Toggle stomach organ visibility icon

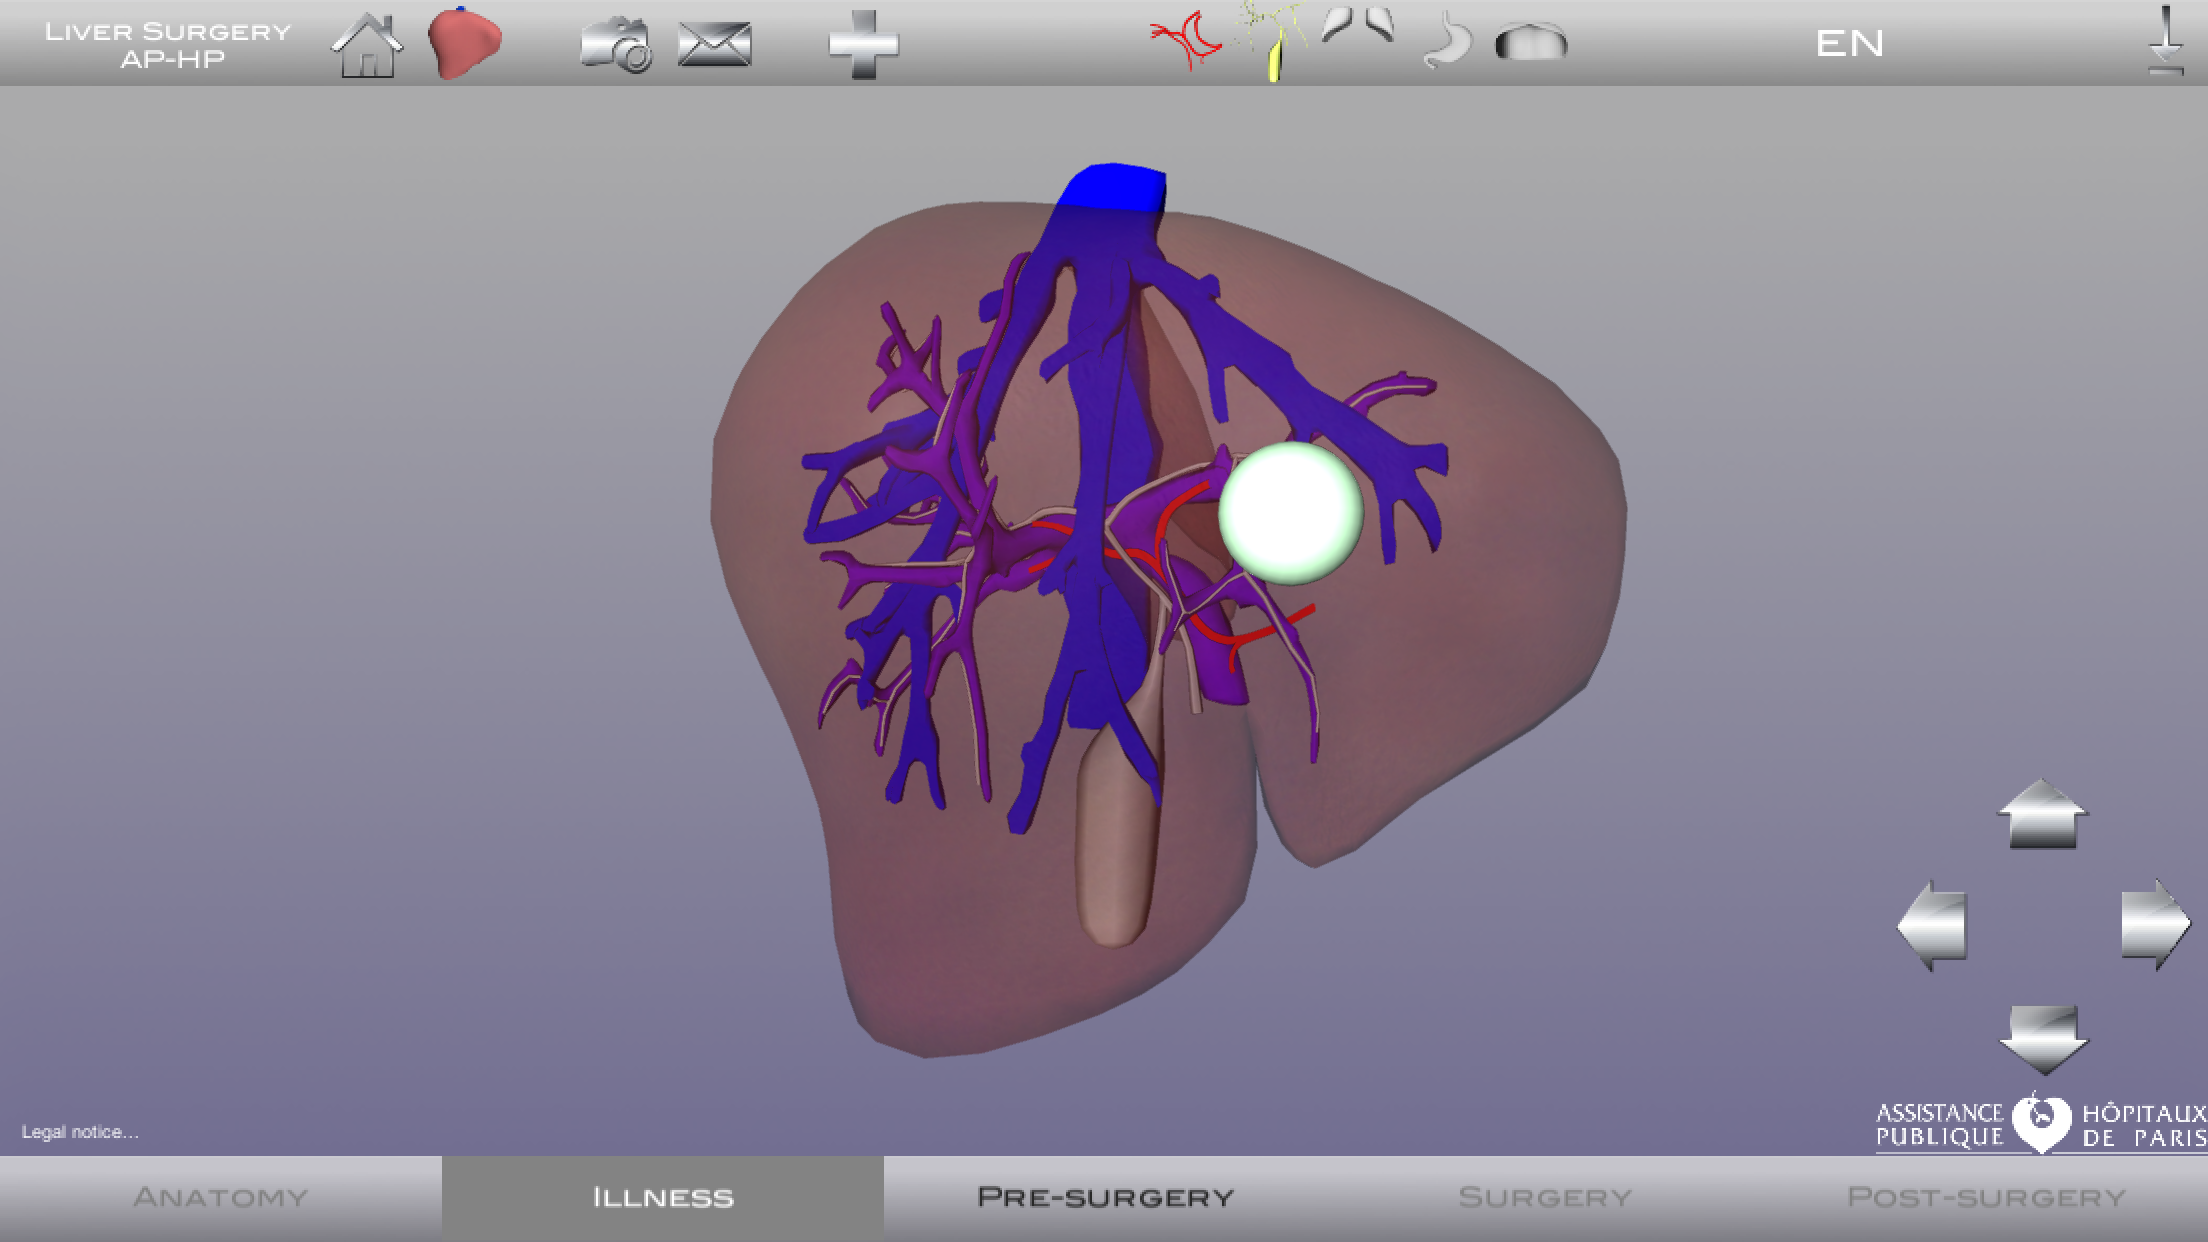click(1447, 40)
